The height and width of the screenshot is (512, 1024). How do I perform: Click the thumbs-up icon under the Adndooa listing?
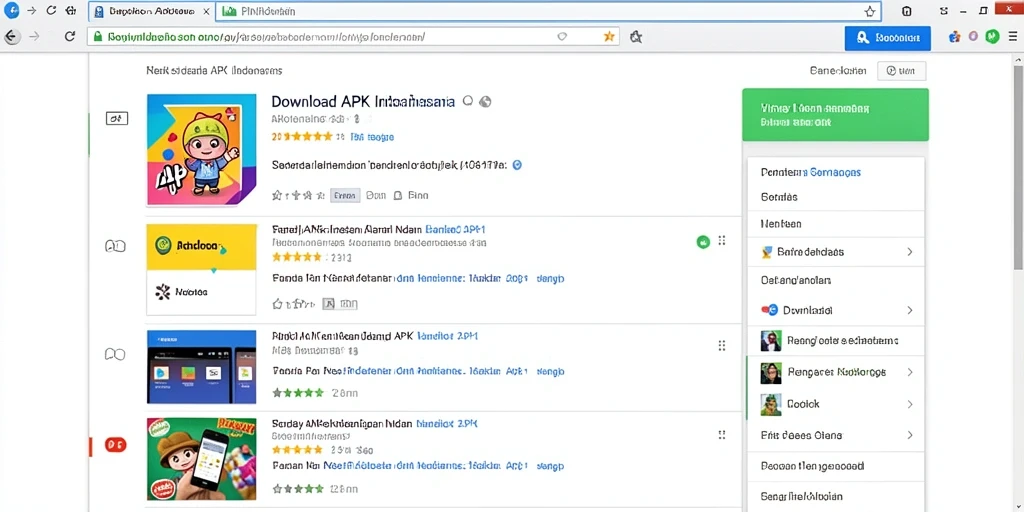pos(278,304)
